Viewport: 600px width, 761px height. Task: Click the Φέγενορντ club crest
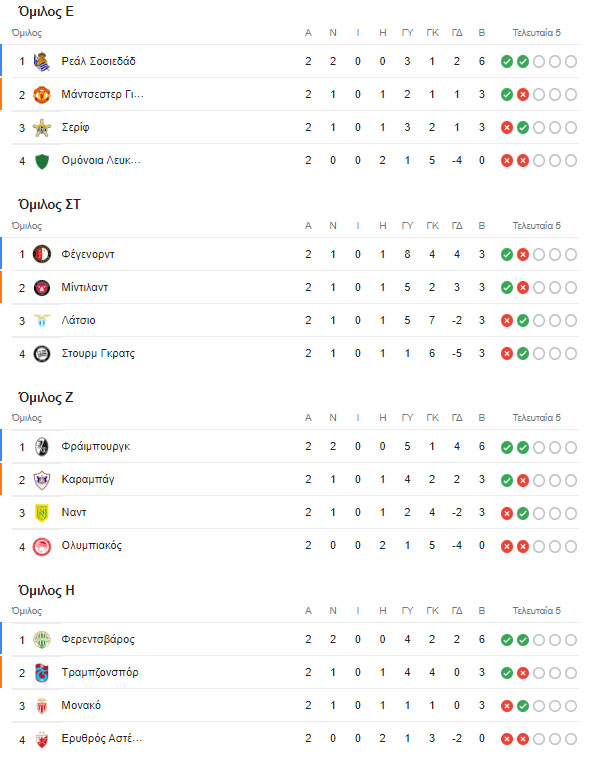pyautogui.click(x=41, y=254)
